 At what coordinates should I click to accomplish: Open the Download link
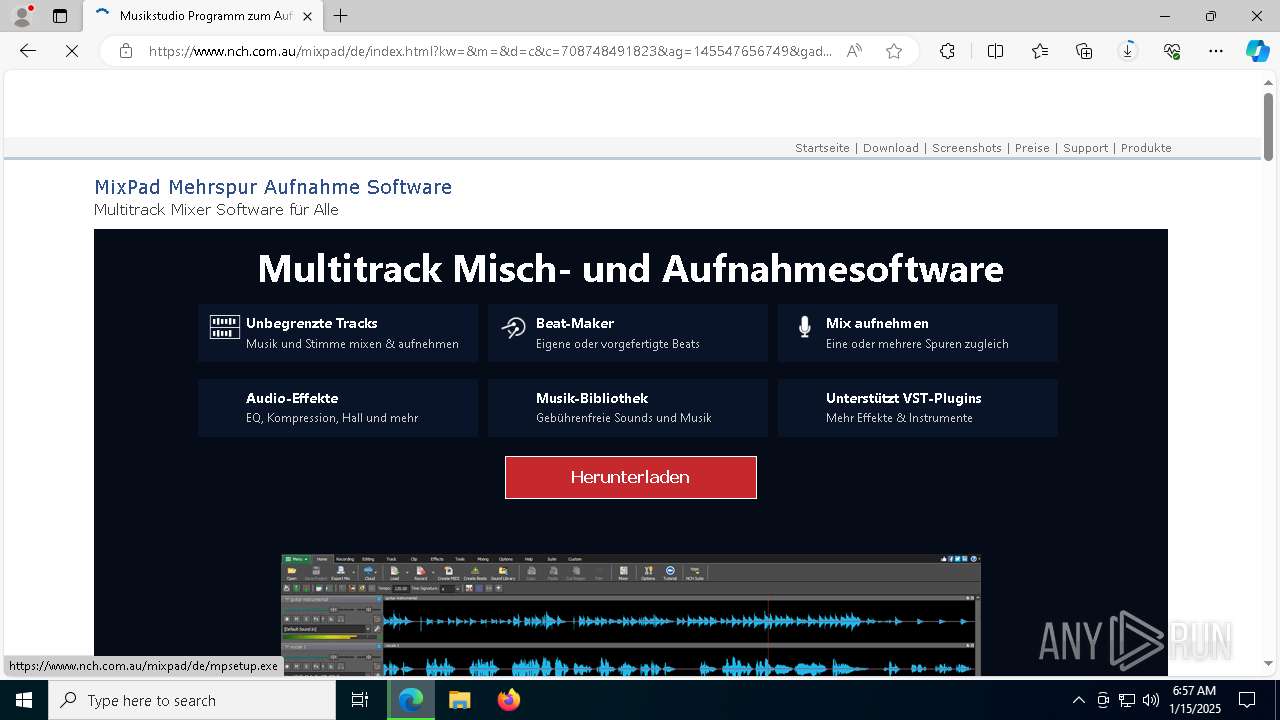pyautogui.click(x=891, y=148)
